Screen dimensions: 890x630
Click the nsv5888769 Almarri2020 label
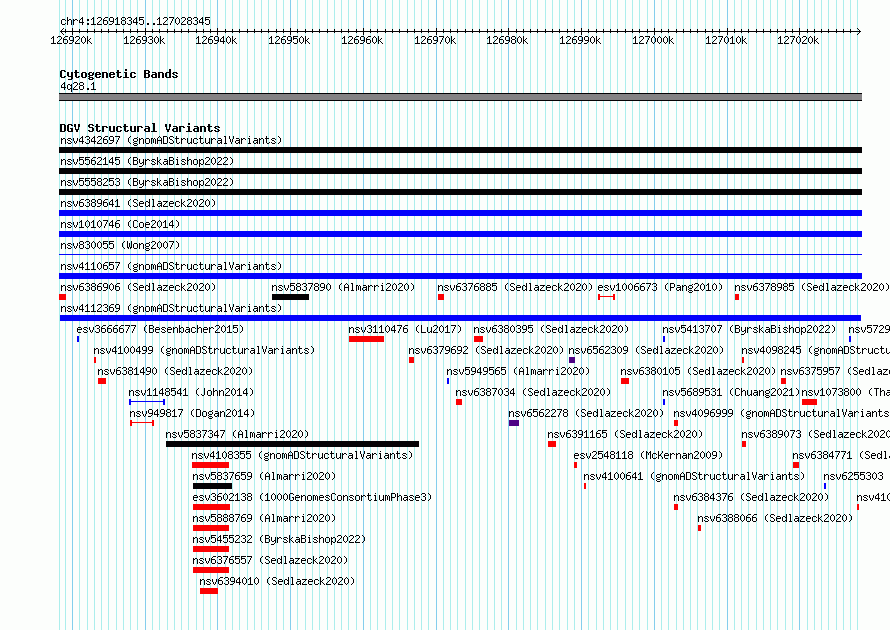click(x=264, y=518)
